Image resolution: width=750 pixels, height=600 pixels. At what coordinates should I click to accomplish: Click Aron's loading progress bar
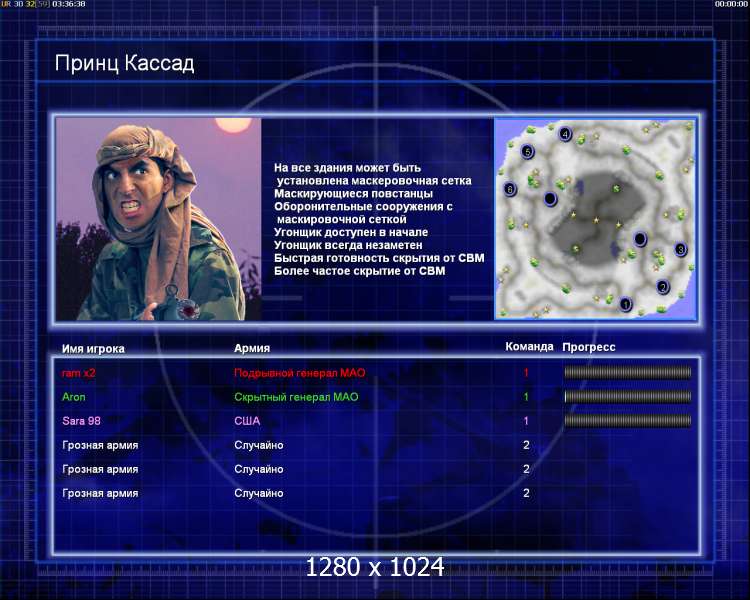(628, 396)
